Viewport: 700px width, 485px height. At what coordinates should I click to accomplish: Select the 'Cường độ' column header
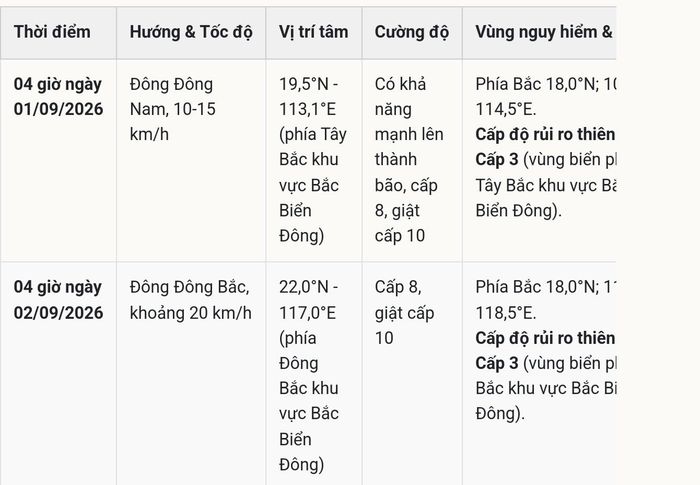click(412, 33)
